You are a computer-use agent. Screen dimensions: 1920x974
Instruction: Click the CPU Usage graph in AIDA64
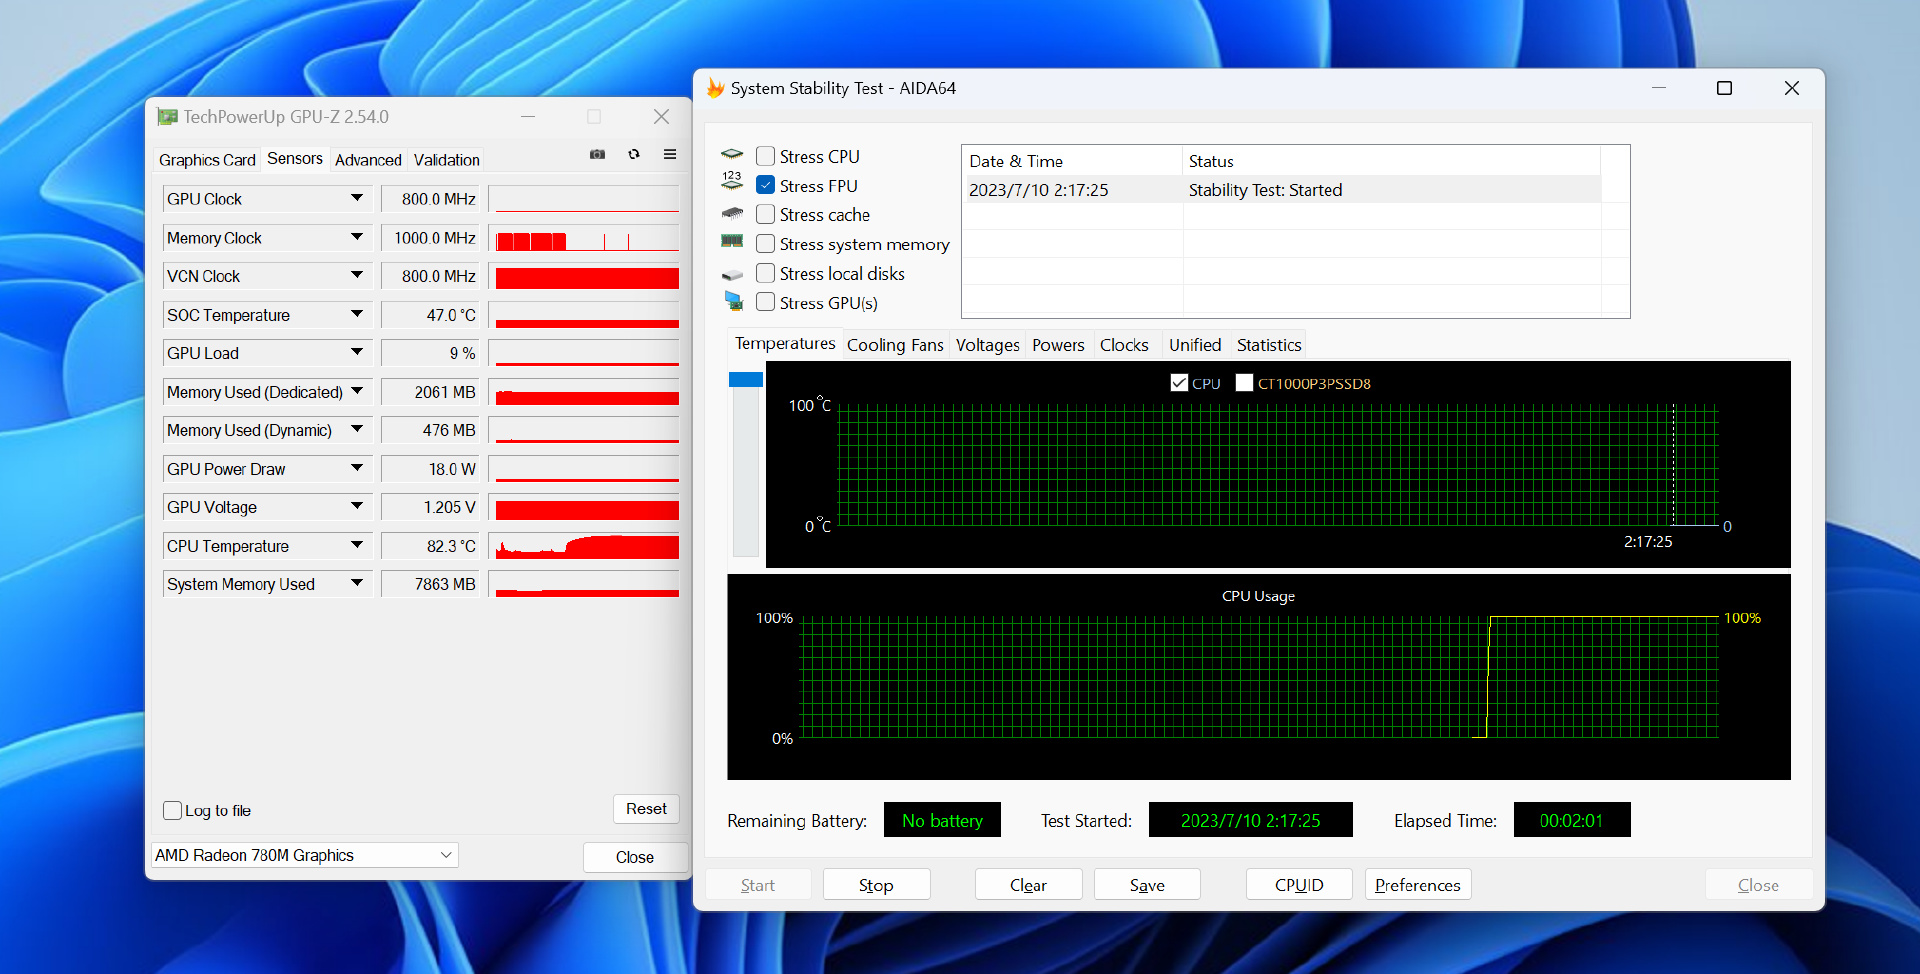(x=1258, y=677)
